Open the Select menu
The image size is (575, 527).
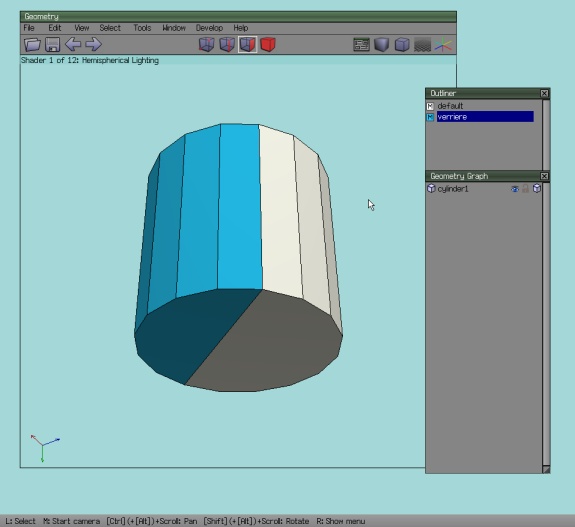tap(110, 28)
